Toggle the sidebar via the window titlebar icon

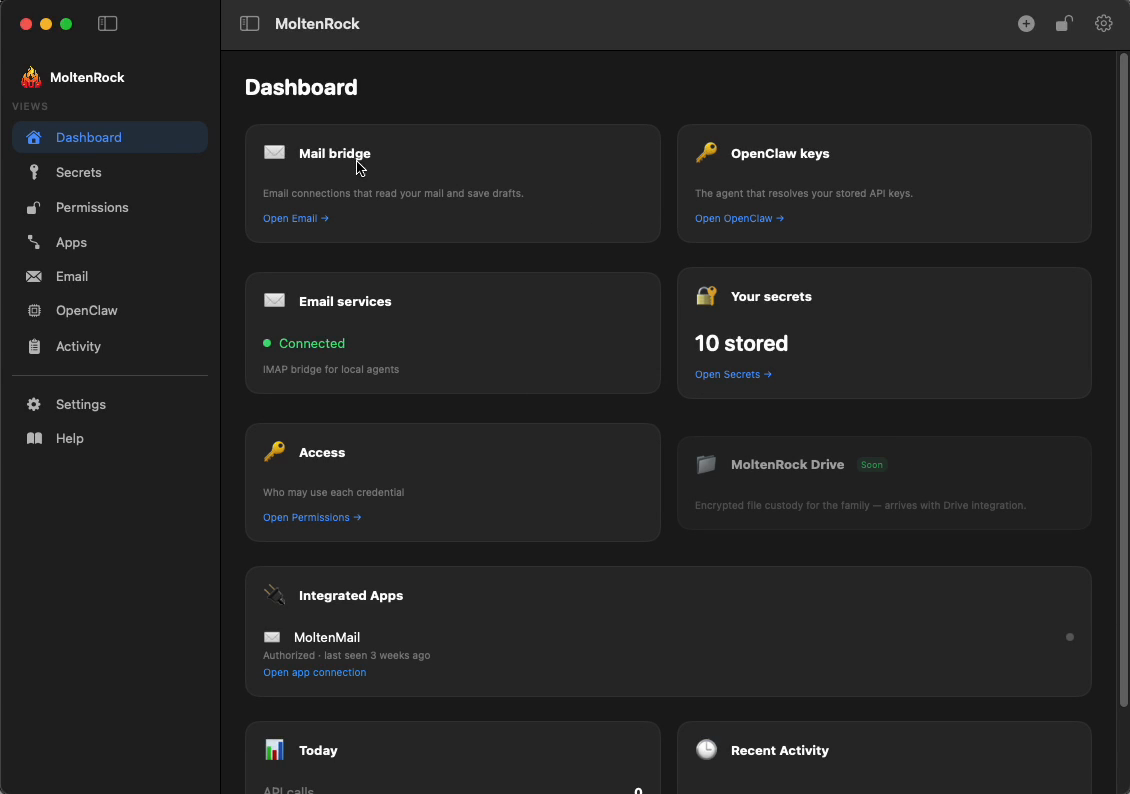107,24
